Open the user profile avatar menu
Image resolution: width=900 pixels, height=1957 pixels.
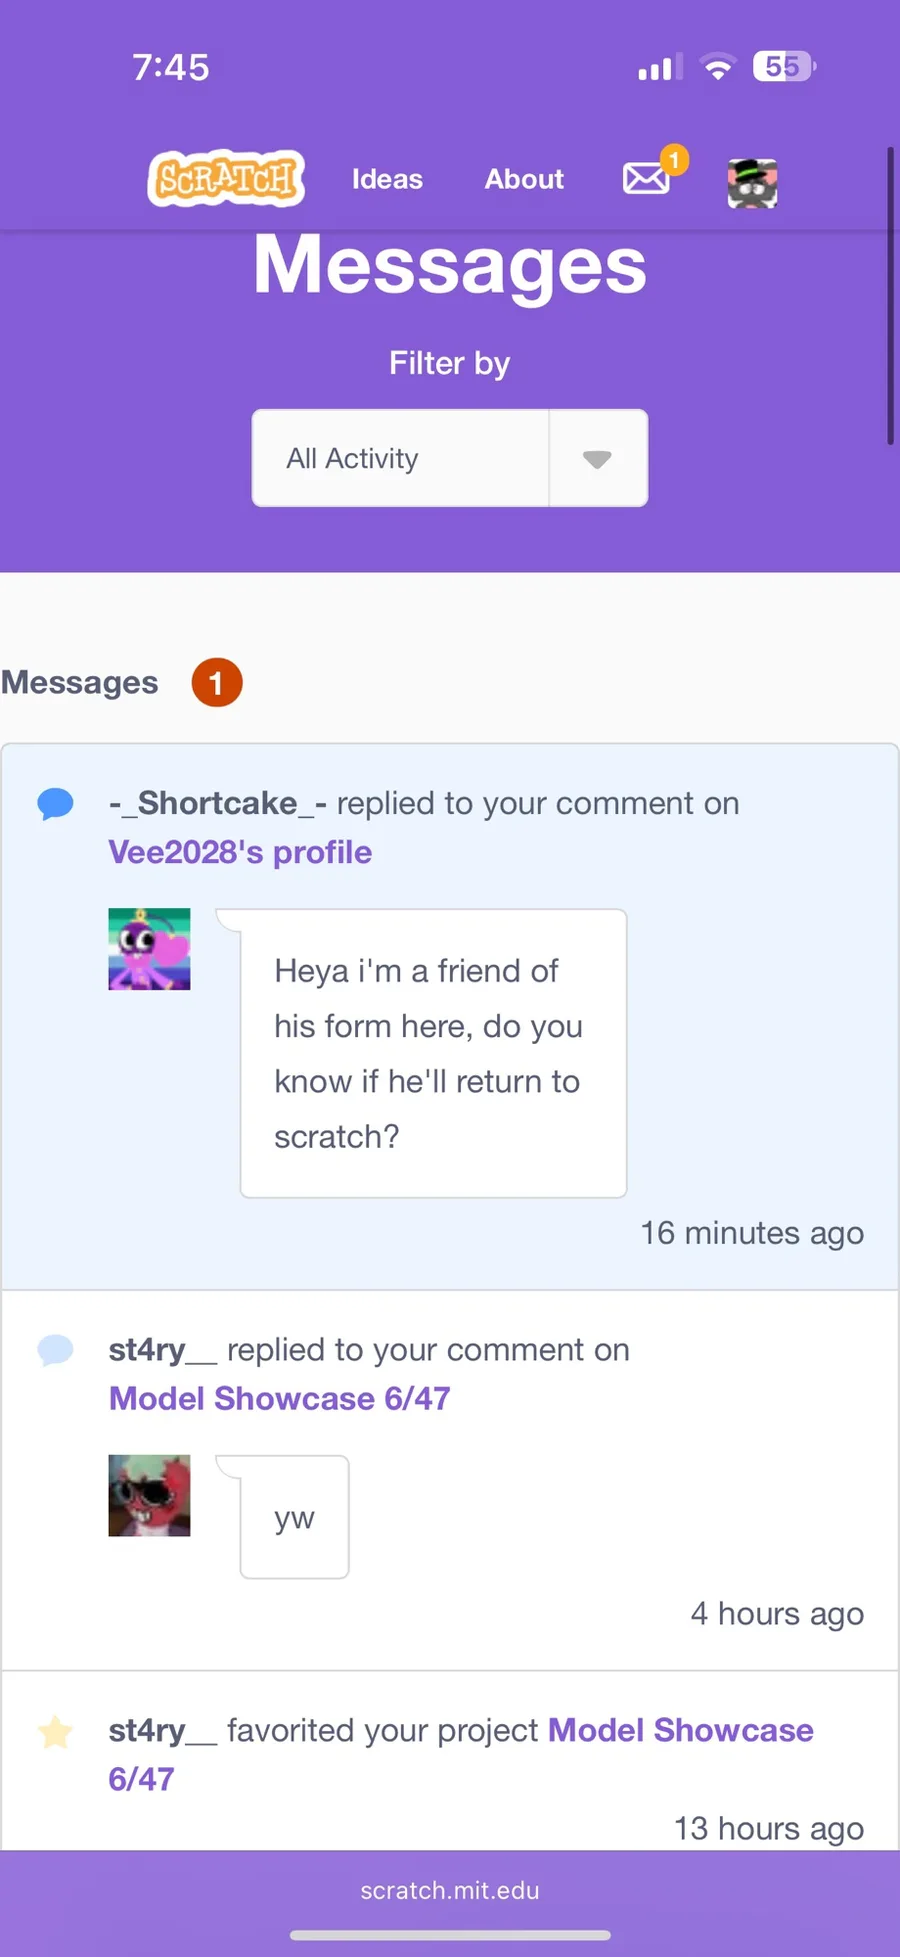pos(753,184)
